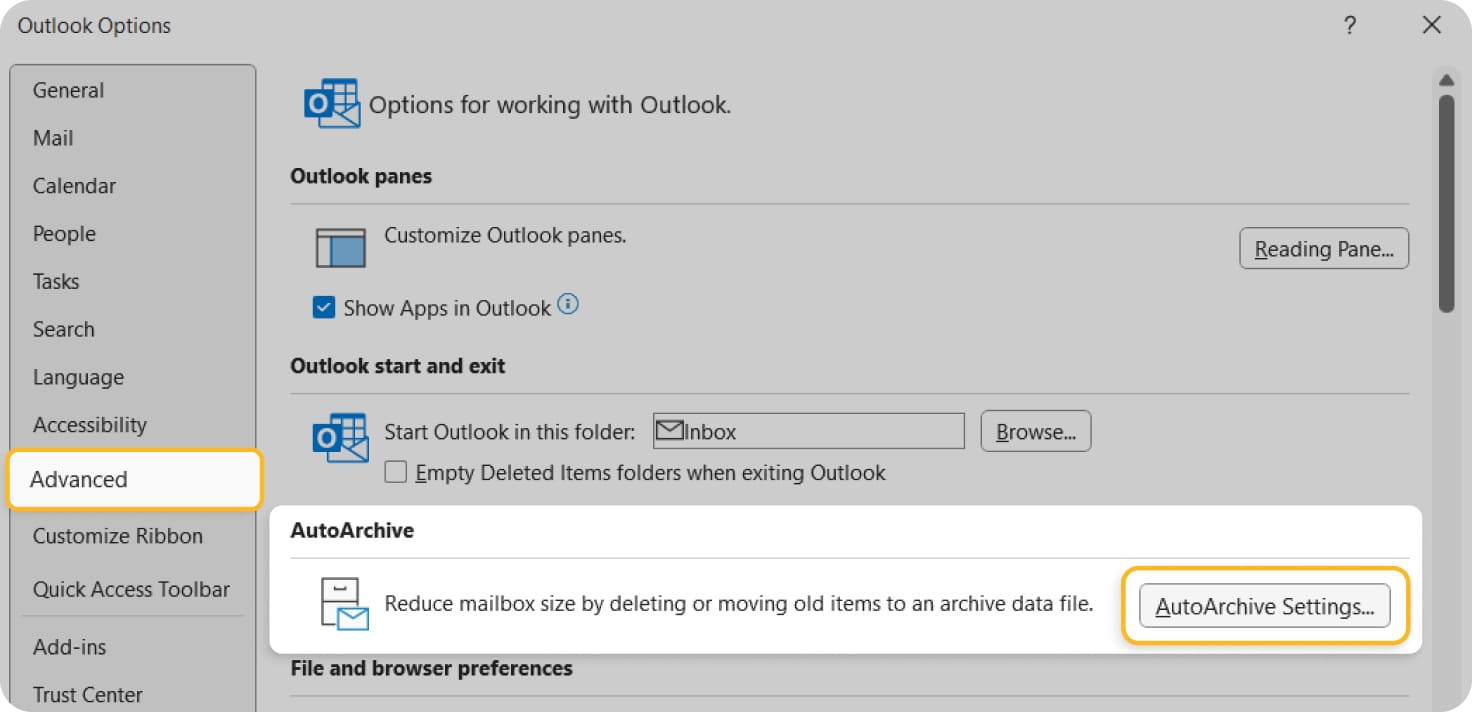Switch to the Advanced settings category
Viewport: 1472px width, 712px height.
[77, 479]
